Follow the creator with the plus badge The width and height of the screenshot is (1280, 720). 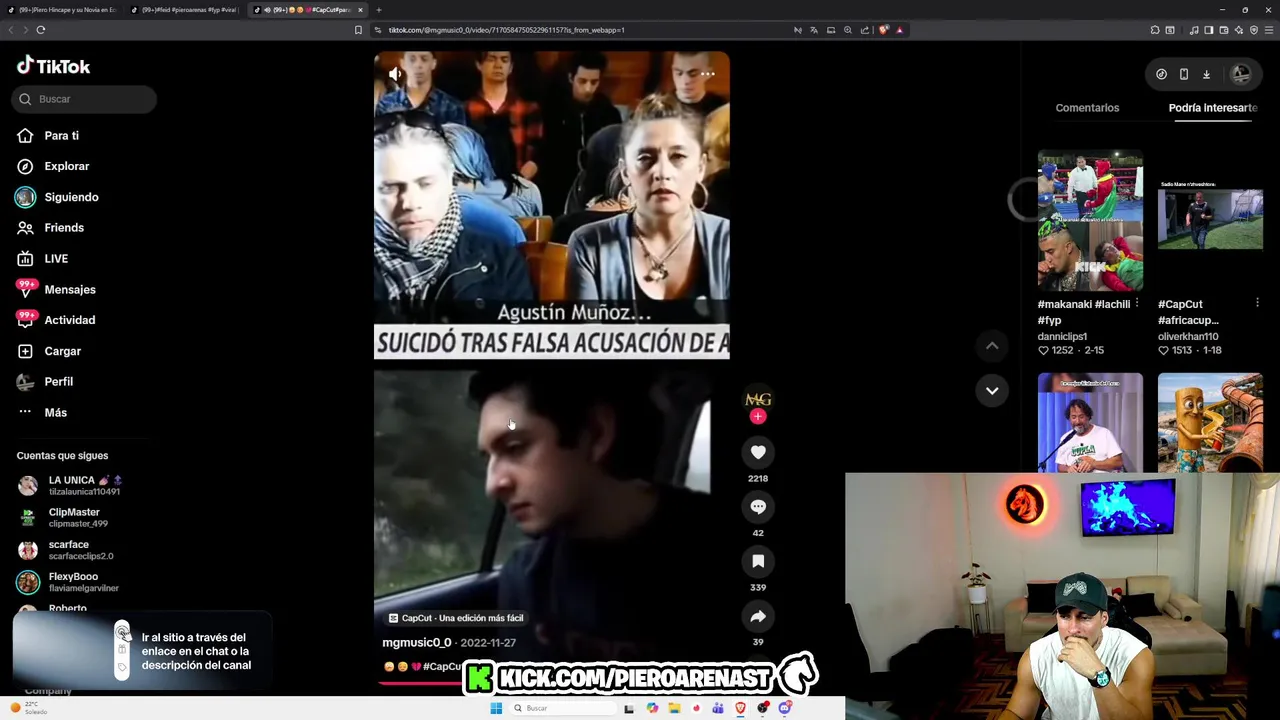[x=758, y=417]
